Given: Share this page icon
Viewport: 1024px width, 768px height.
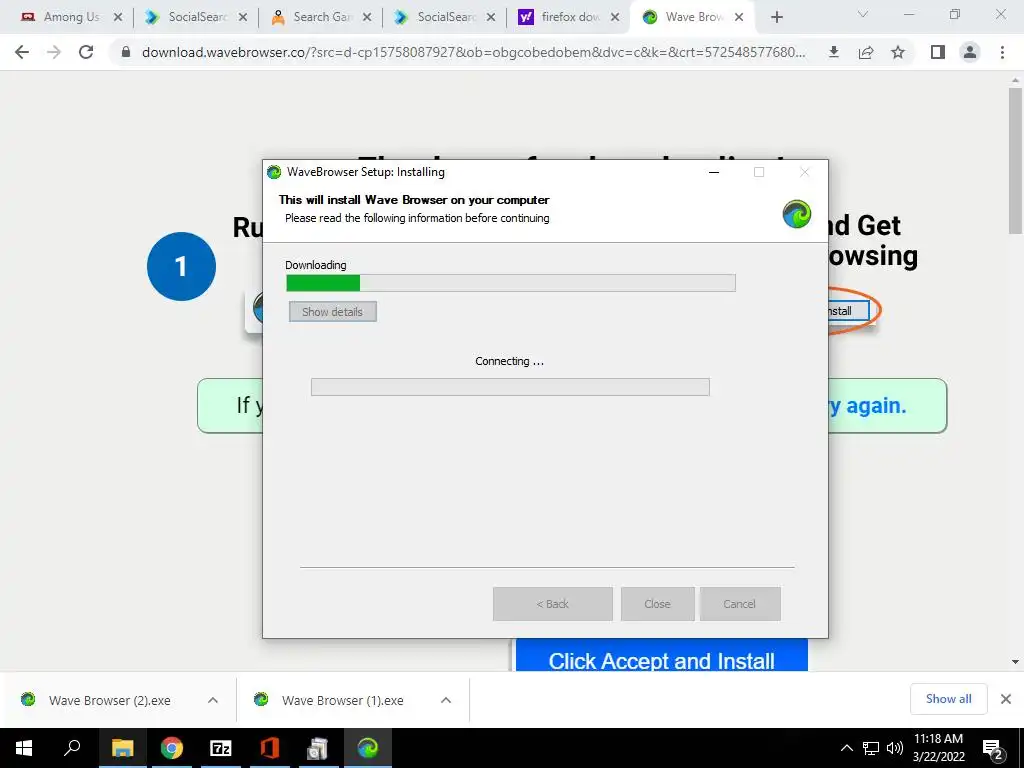Looking at the screenshot, I should [866, 52].
